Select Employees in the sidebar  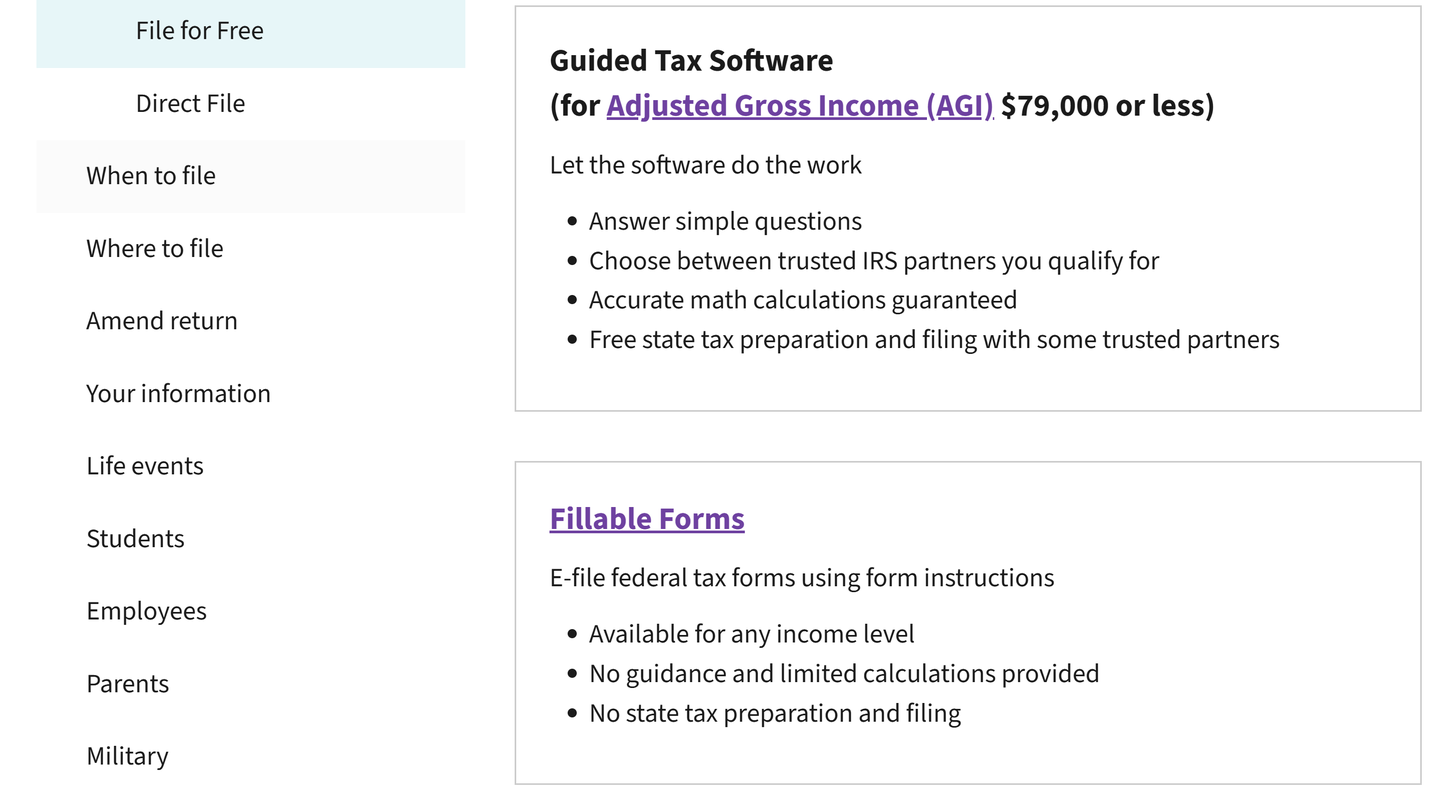[250, 611]
